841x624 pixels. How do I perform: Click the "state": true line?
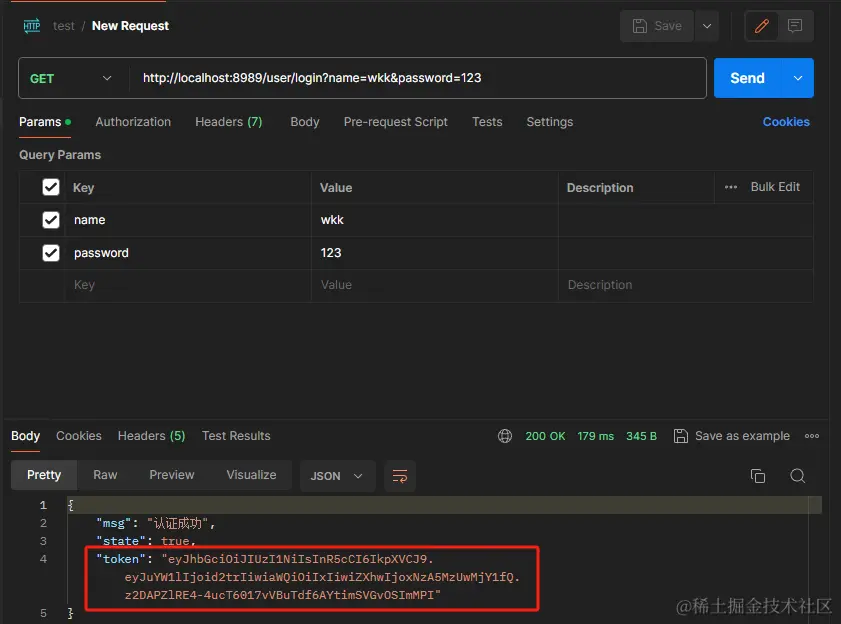[x=146, y=541]
